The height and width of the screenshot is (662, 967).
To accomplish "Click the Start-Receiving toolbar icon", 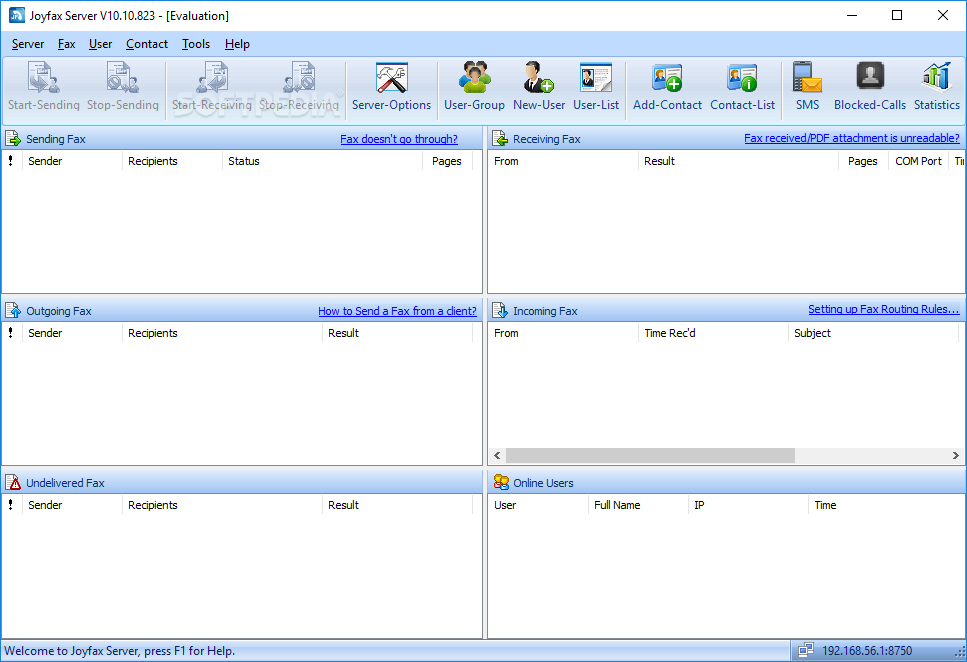I will tap(212, 87).
